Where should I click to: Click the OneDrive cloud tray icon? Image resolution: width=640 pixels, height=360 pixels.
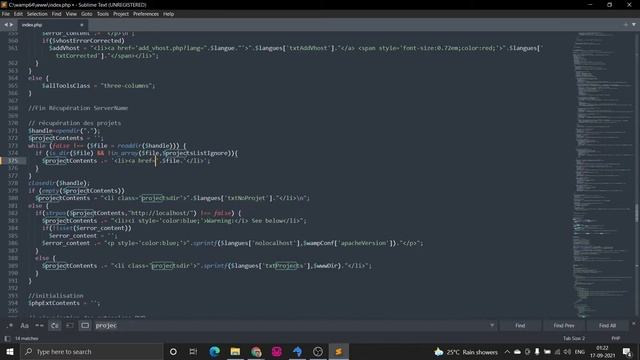pos(517,352)
